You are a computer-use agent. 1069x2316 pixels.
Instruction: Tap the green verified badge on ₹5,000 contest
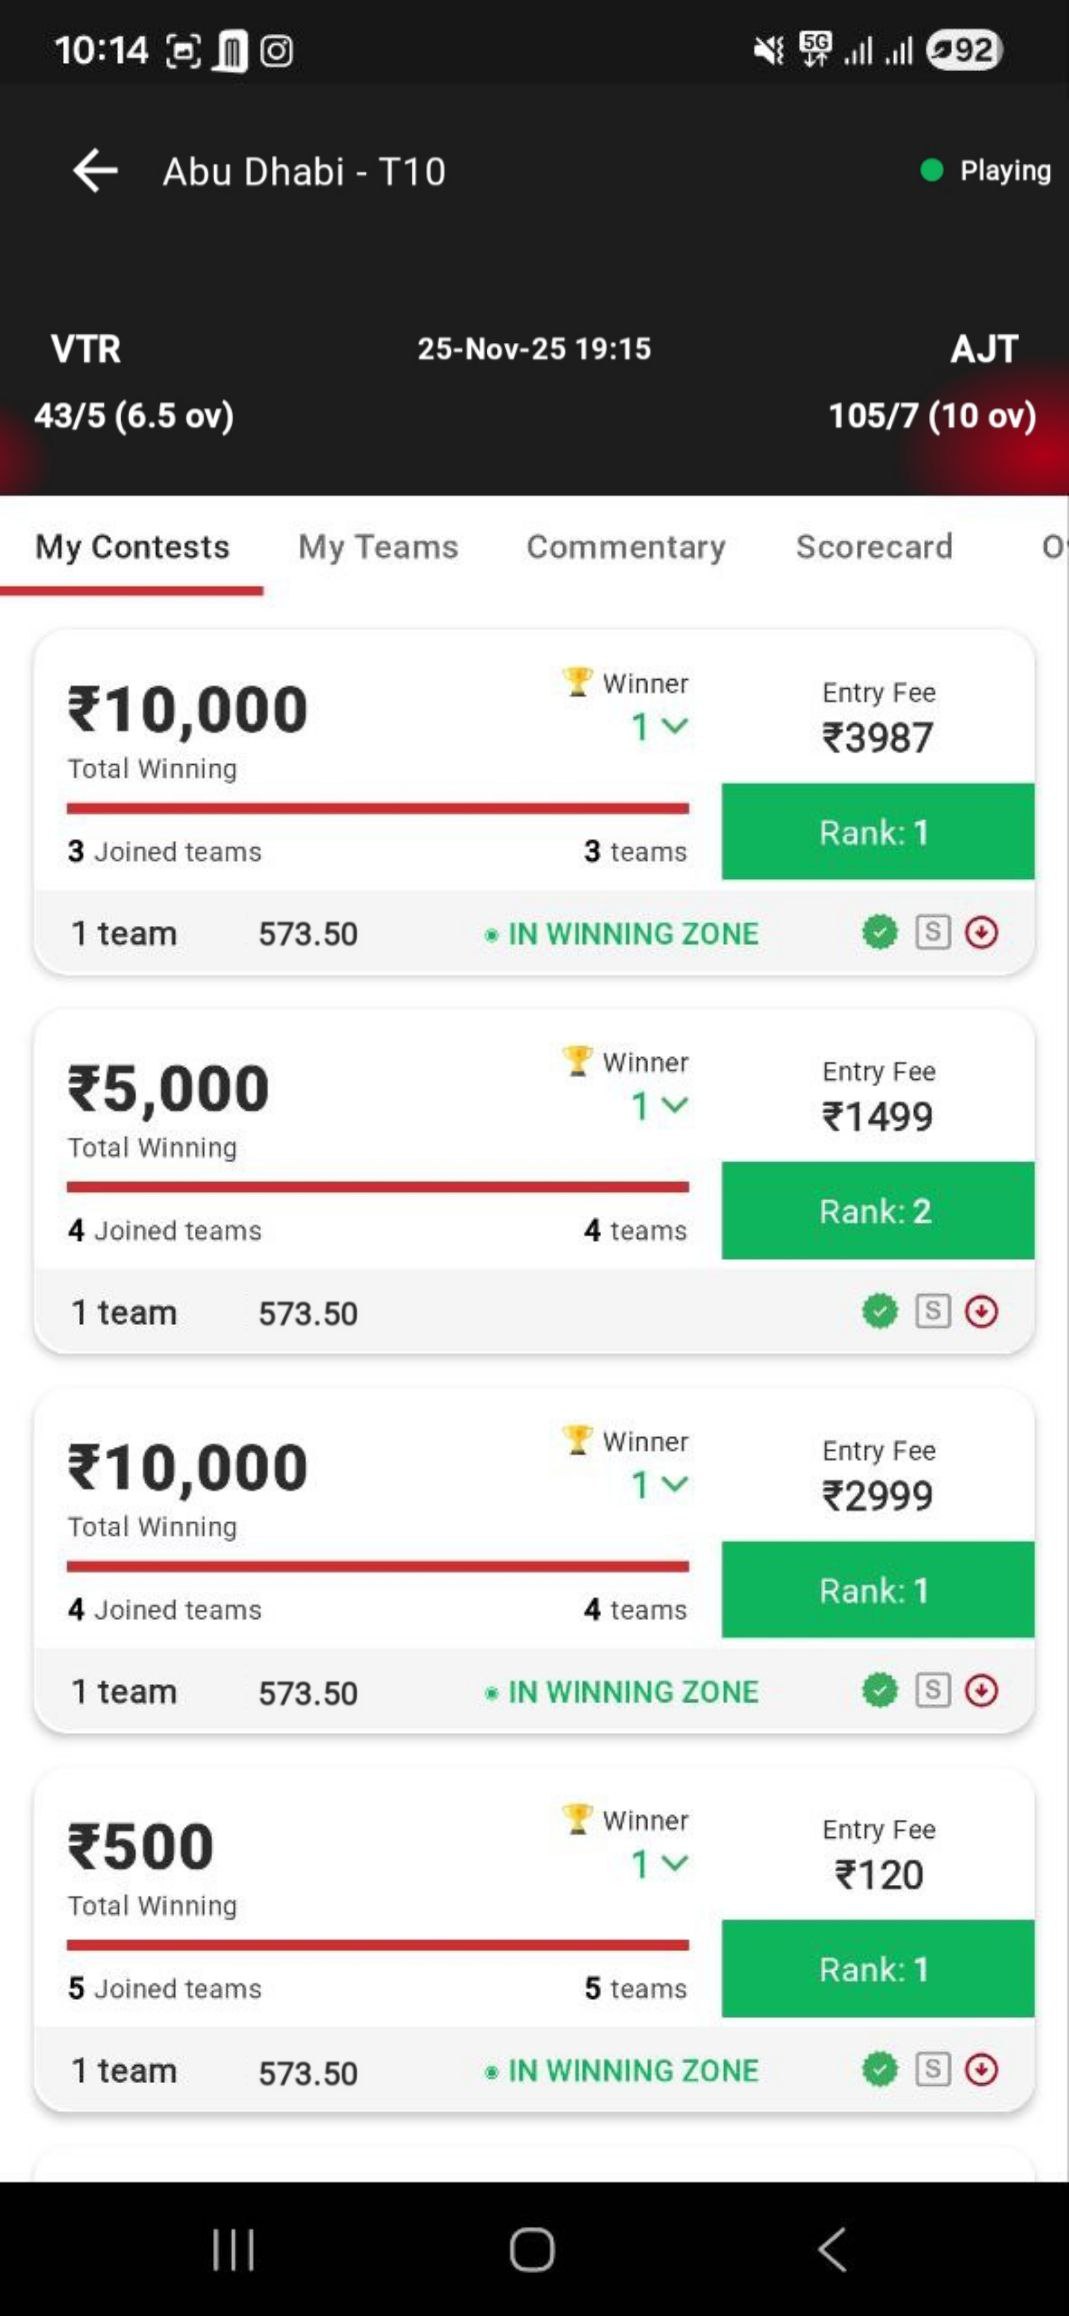[x=879, y=1311]
